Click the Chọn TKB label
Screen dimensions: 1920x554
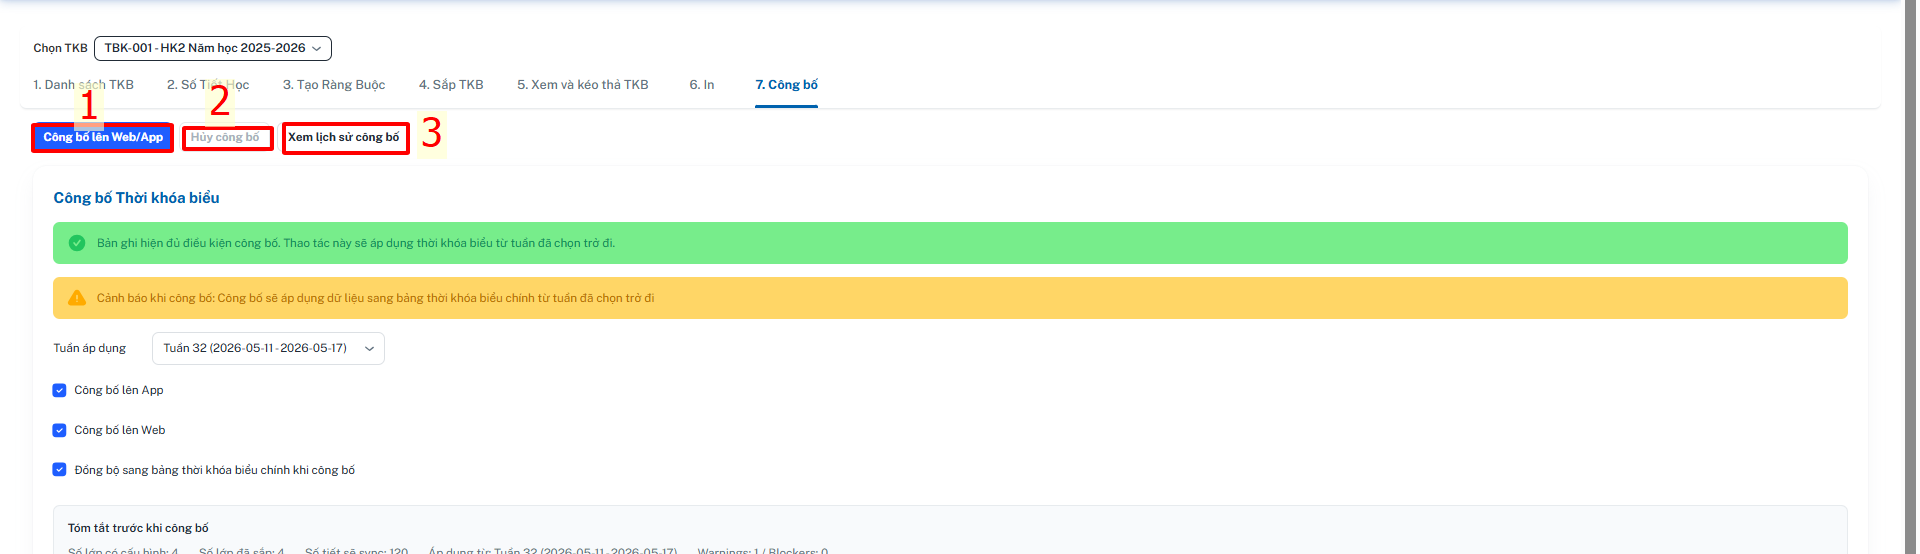point(60,48)
